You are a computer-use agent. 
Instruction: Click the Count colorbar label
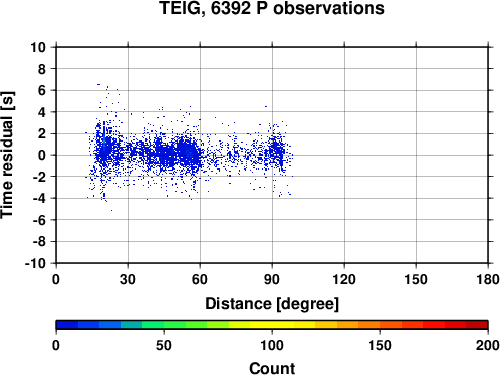pyautogui.click(x=272, y=368)
